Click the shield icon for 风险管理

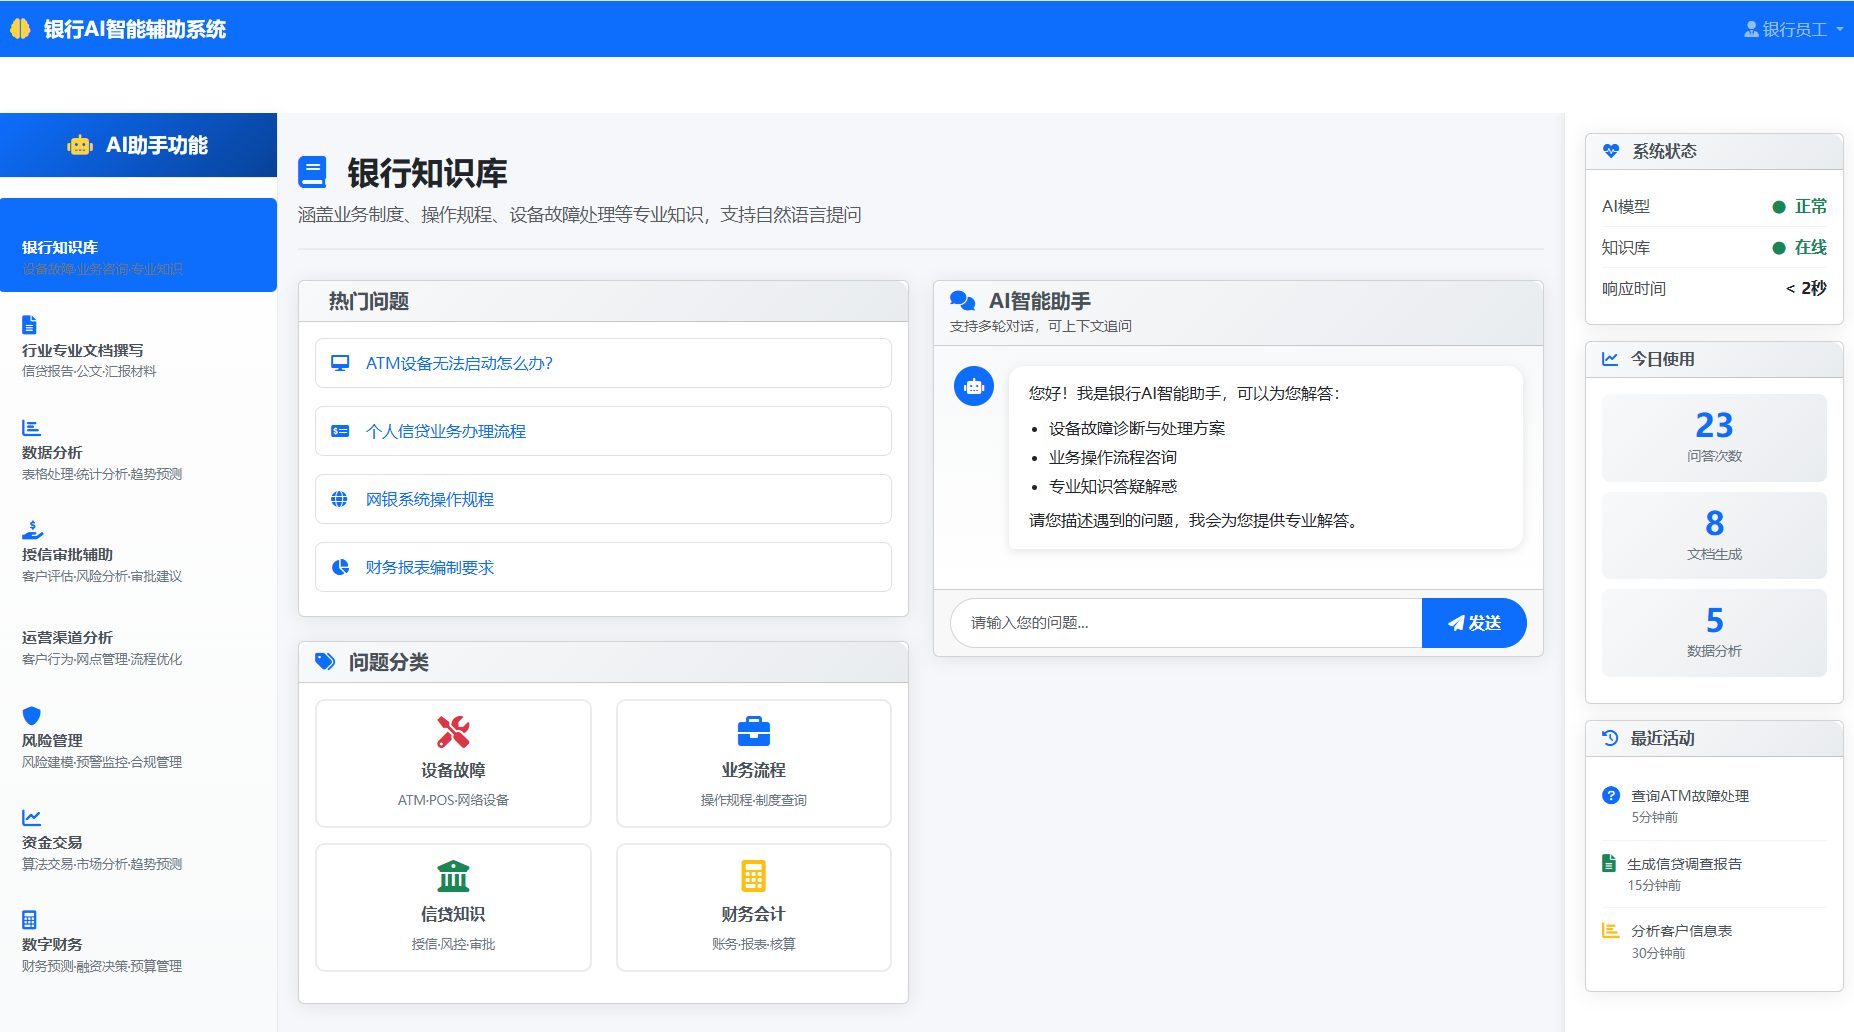[31, 715]
